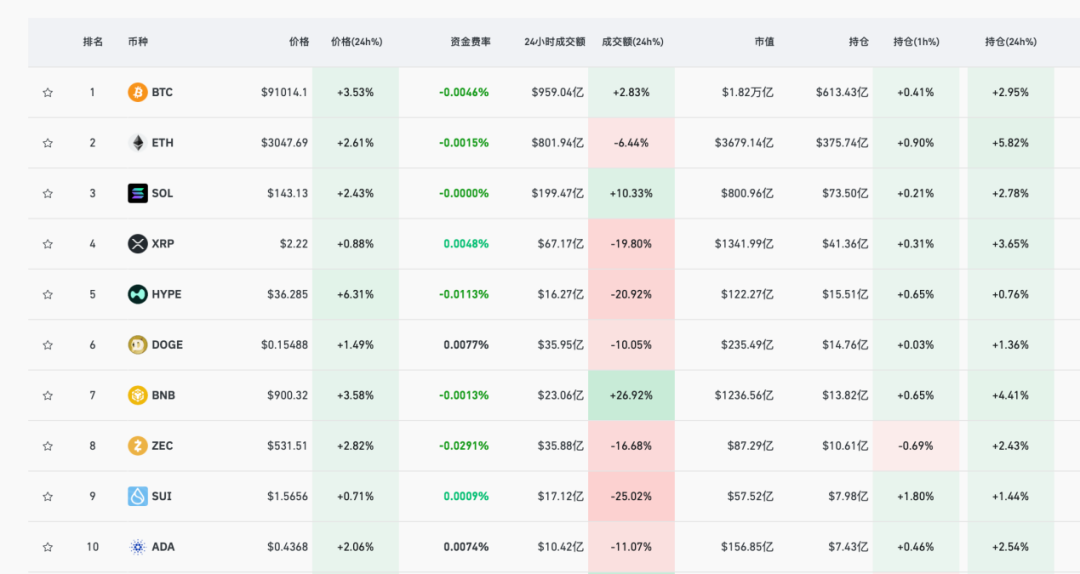Click the Zcash ZEC icon
This screenshot has height=574, width=1080.
(x=137, y=446)
